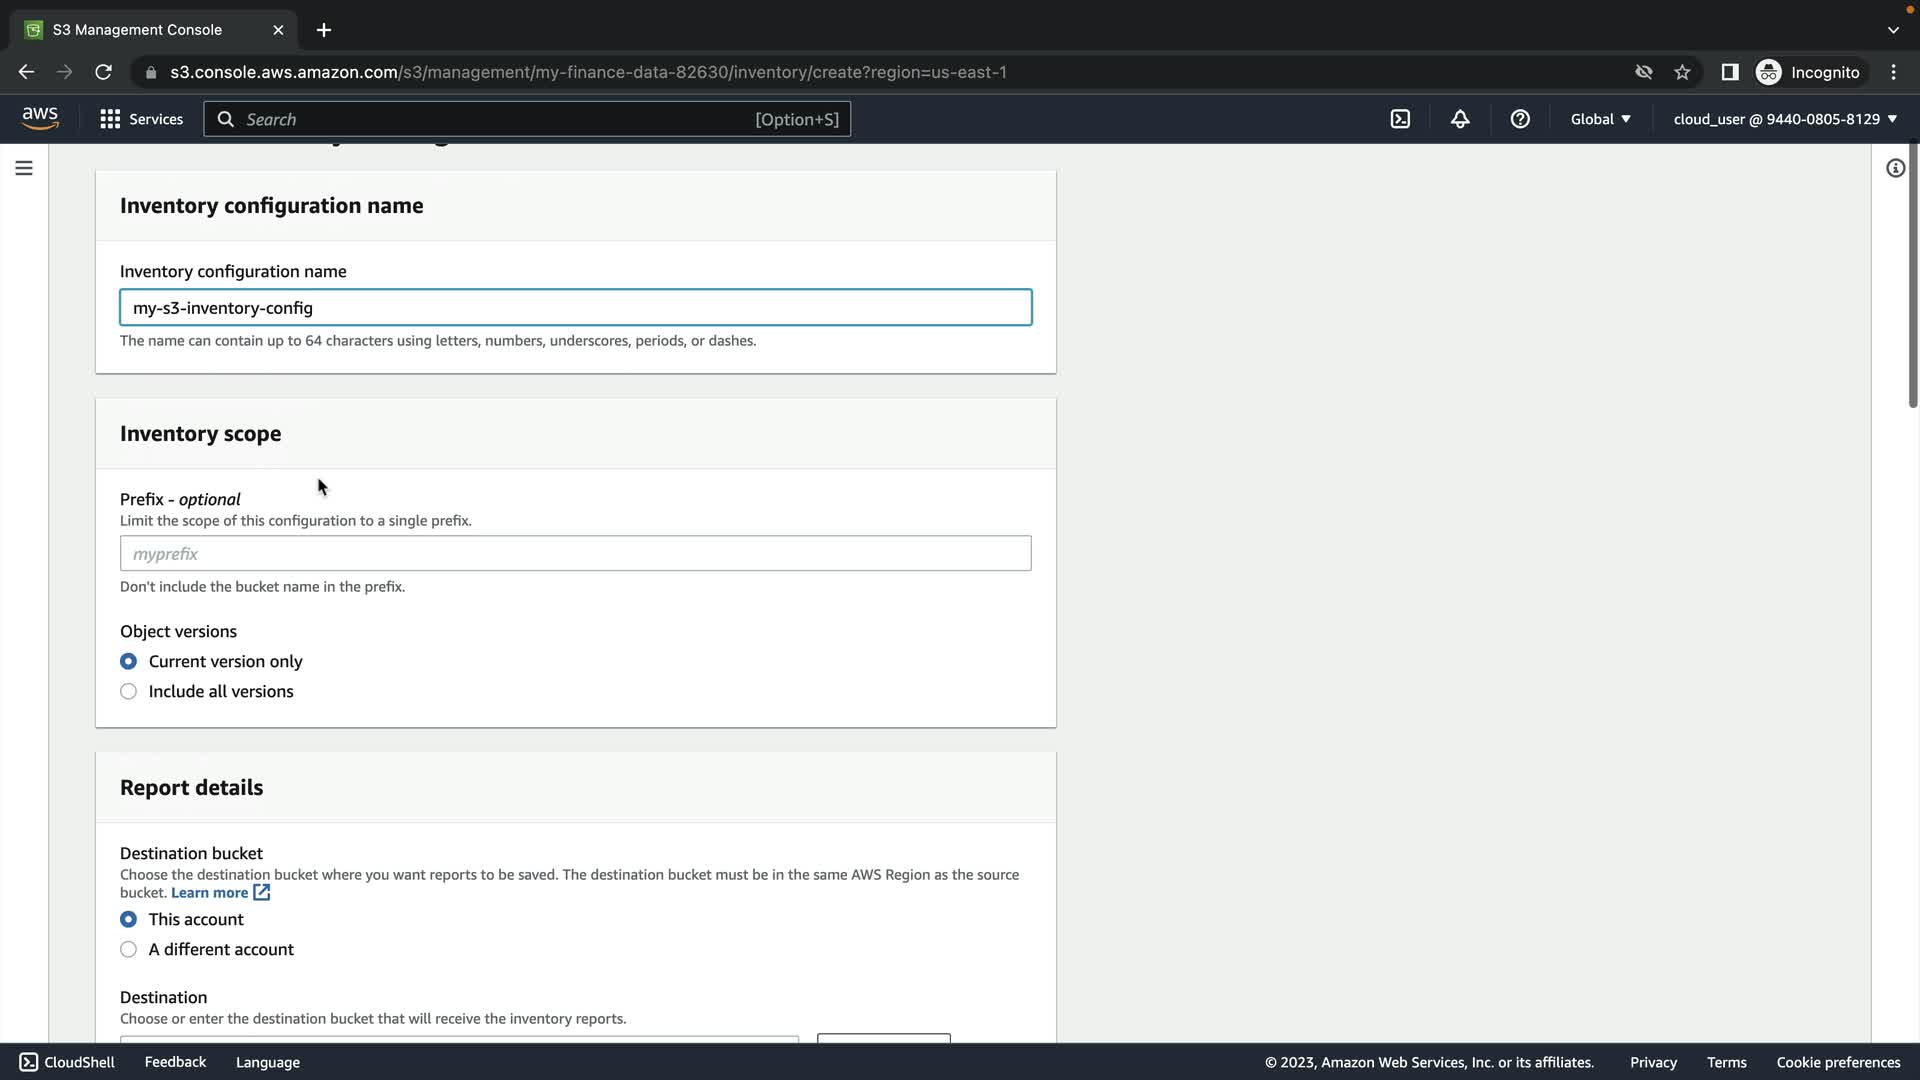1920x1080 pixels.
Task: Open the Services grid menu
Action: point(141,119)
